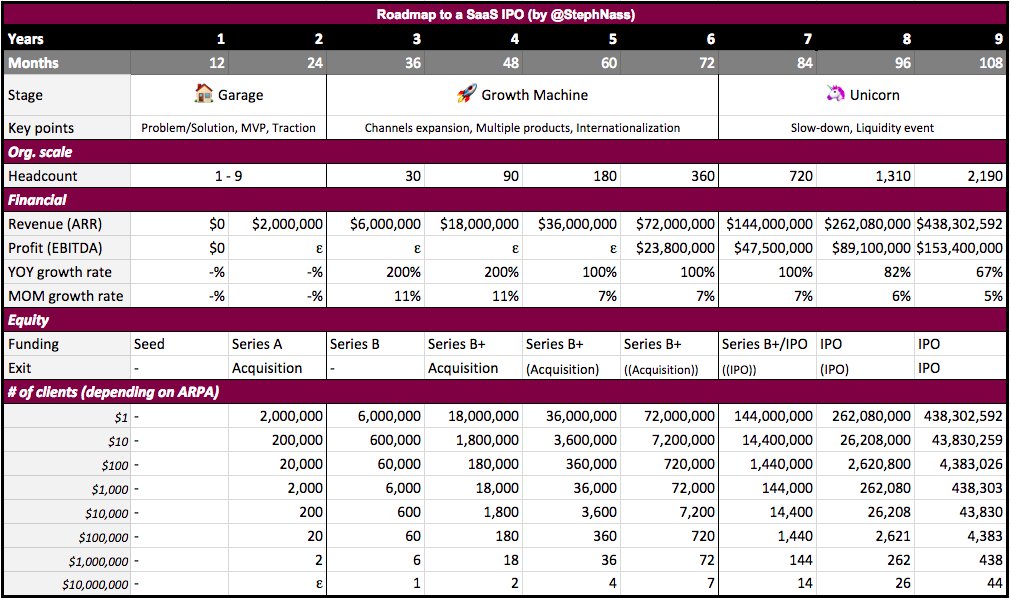
Task: Select the Profit (EBITDA) row label
Action: tap(67, 248)
